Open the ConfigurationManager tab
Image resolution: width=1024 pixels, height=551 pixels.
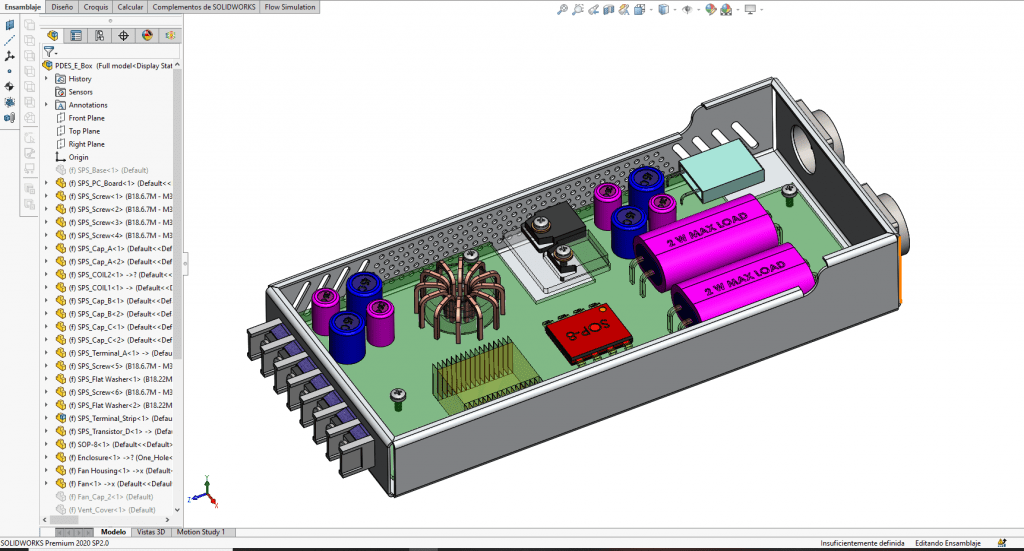[100, 36]
